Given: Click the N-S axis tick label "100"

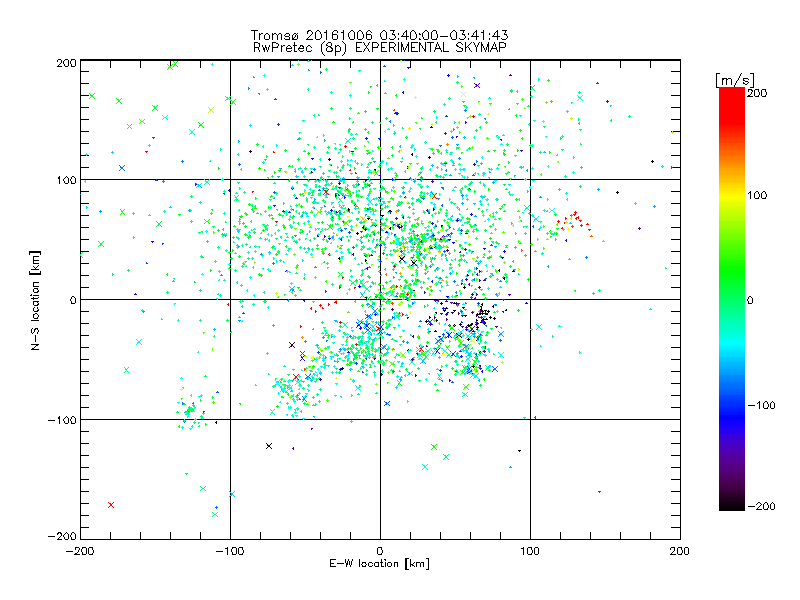Looking at the screenshot, I should click(x=66, y=180).
